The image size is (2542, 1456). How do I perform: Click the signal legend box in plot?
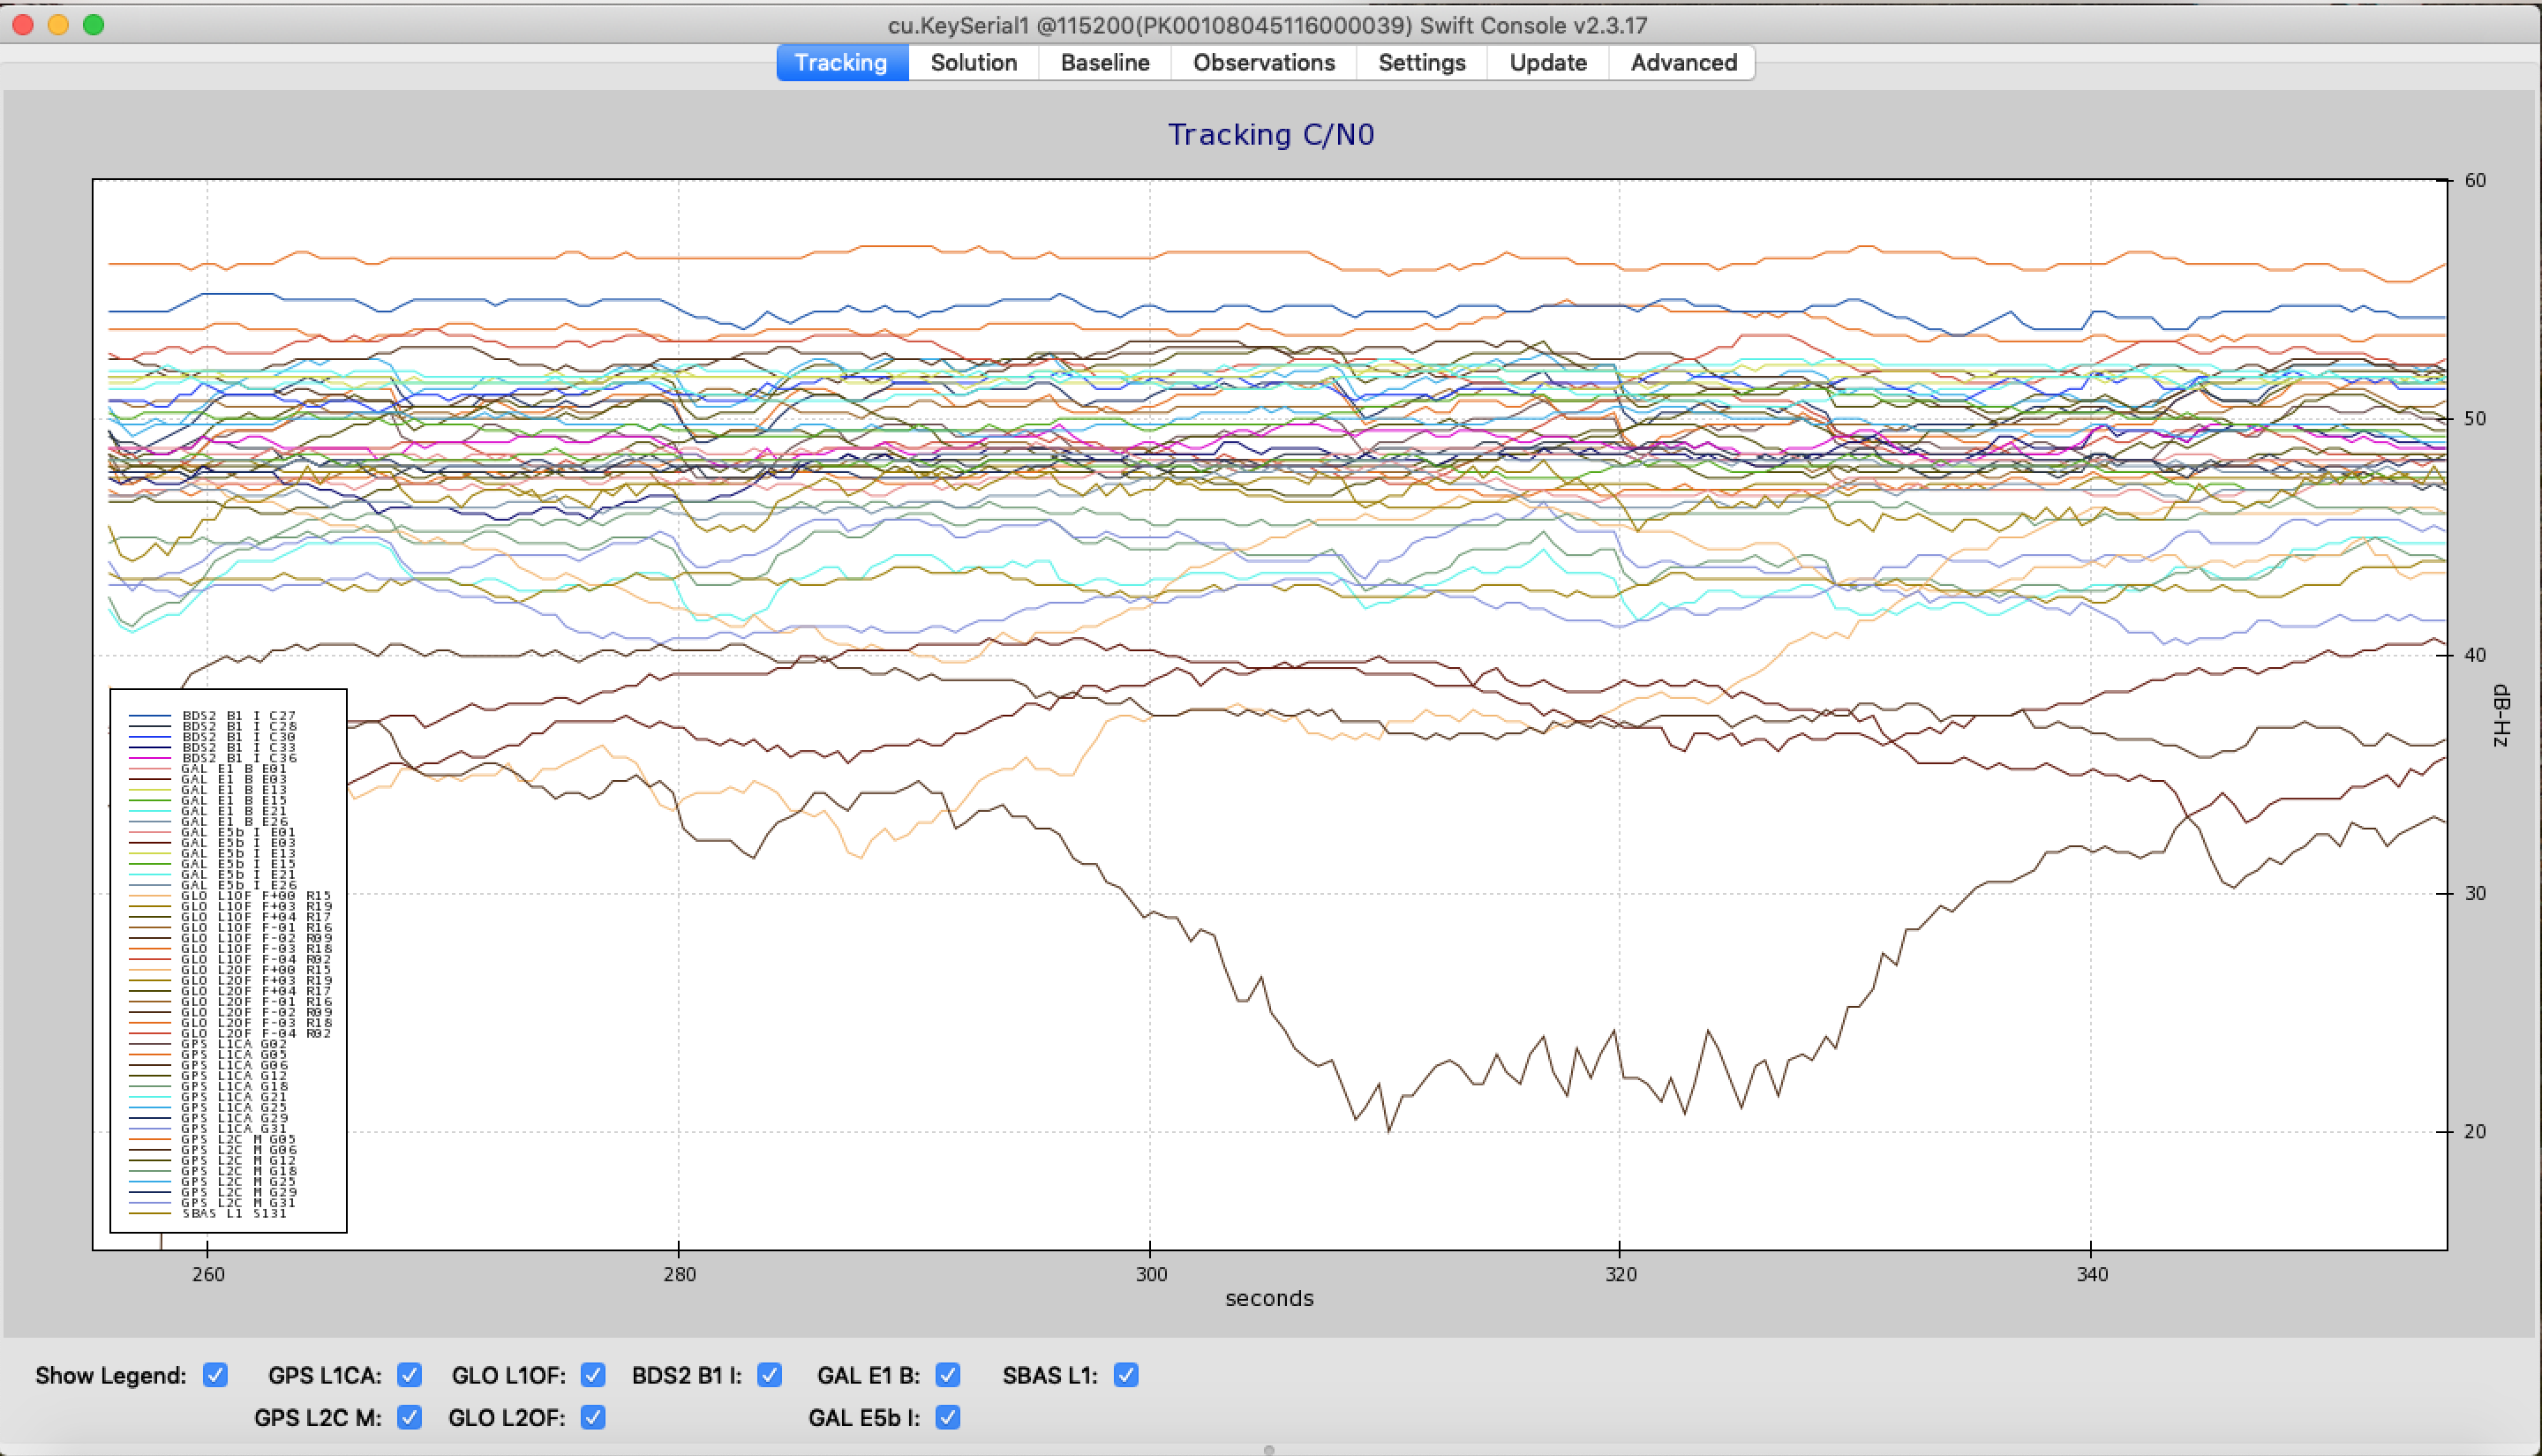tap(228, 960)
